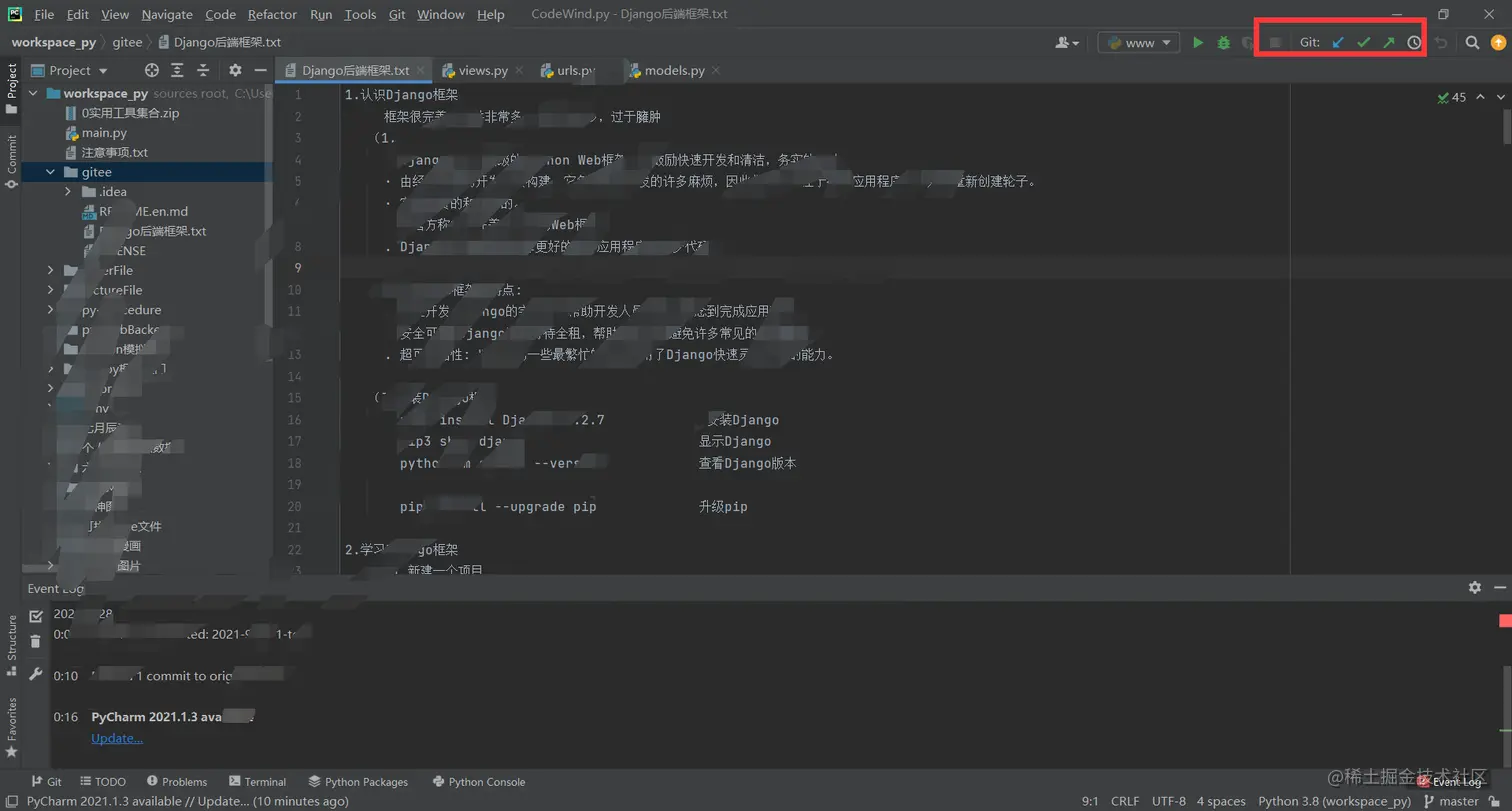Collapse all nodes in the Project tree

(203, 70)
